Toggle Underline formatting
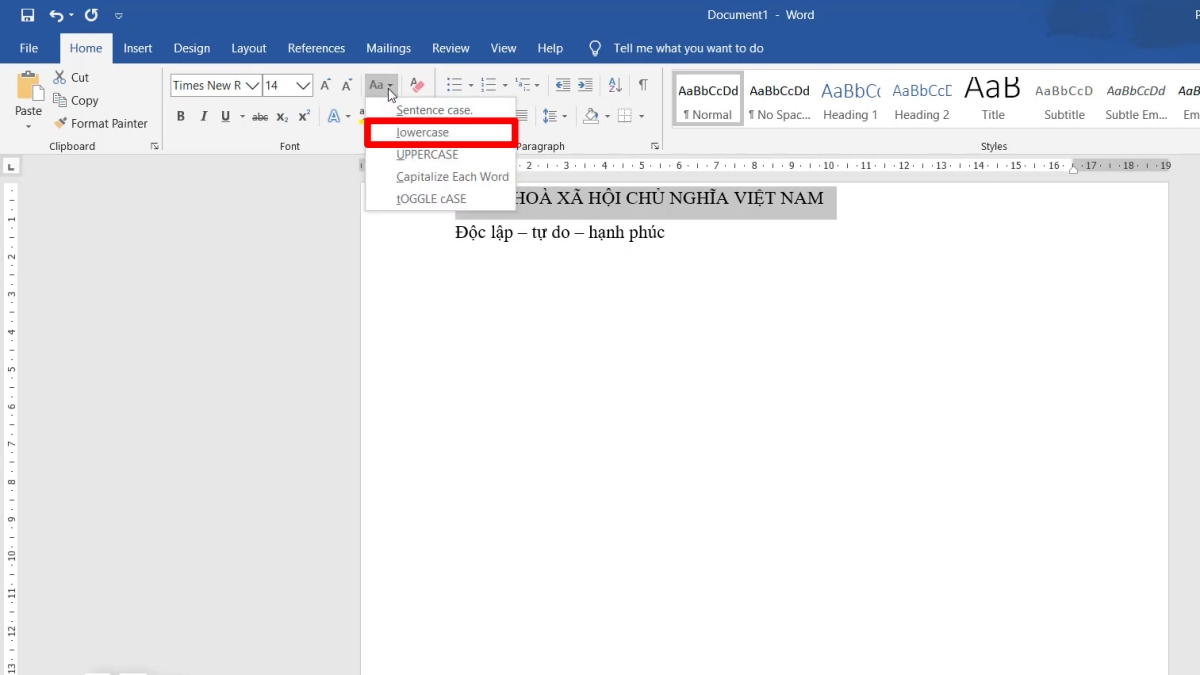This screenshot has height=675, width=1200. tap(226, 116)
